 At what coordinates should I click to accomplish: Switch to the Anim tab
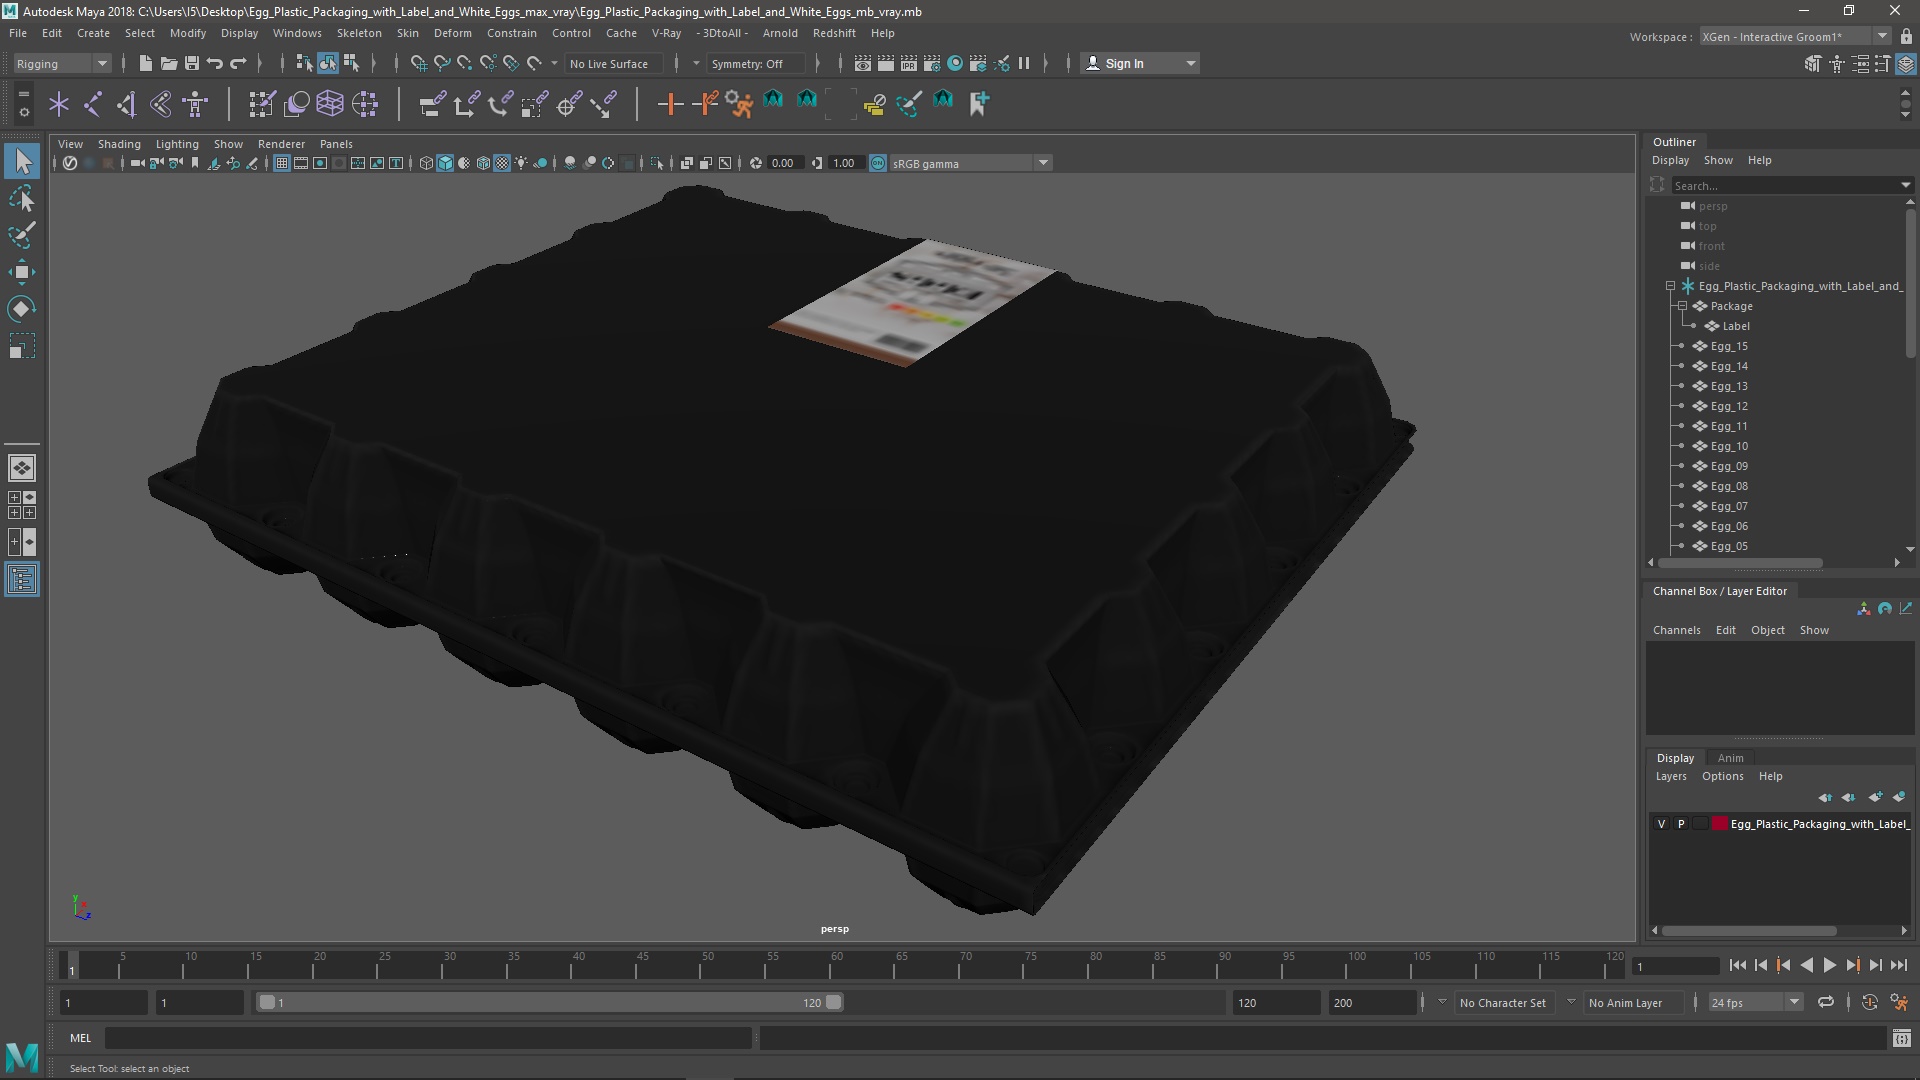coord(1730,758)
